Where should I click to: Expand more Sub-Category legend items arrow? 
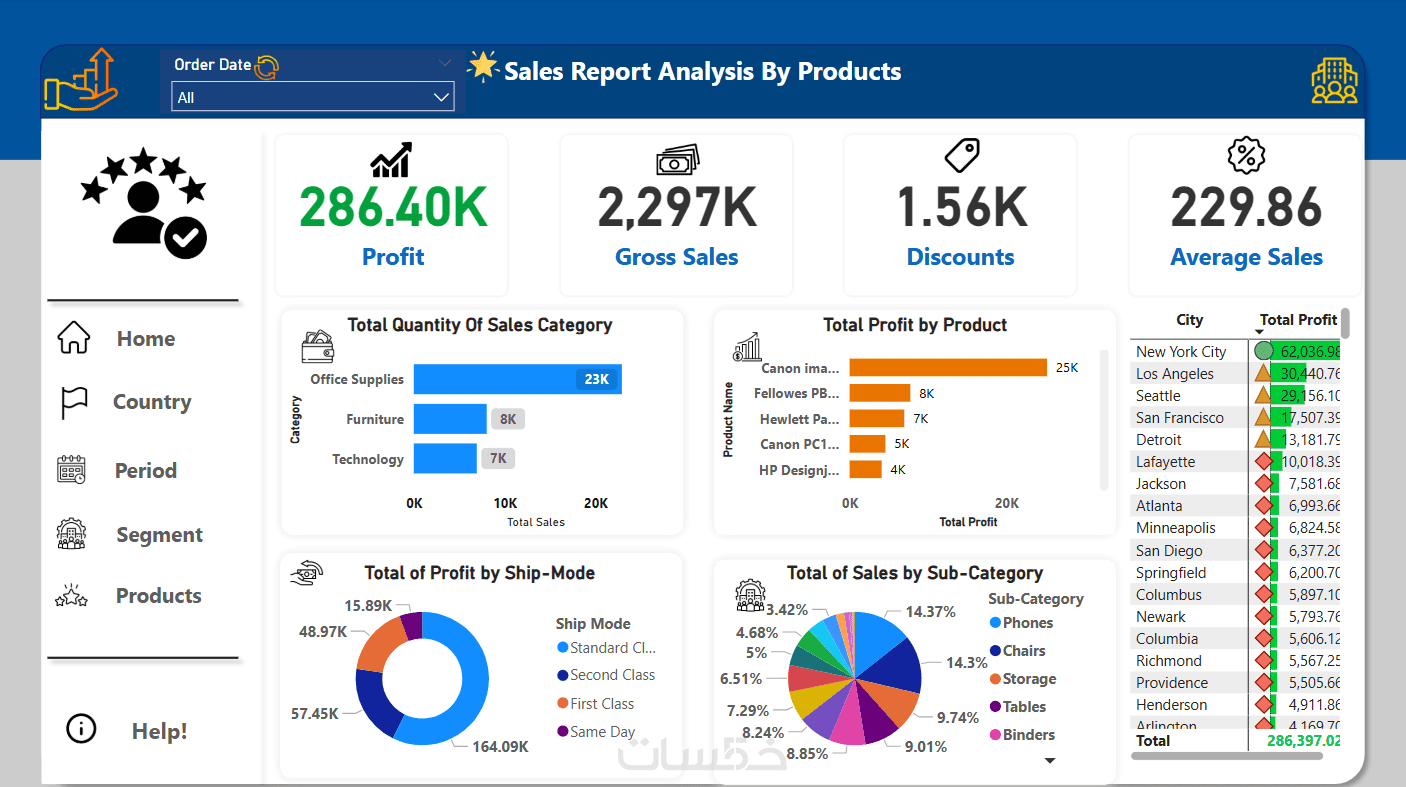click(1050, 761)
